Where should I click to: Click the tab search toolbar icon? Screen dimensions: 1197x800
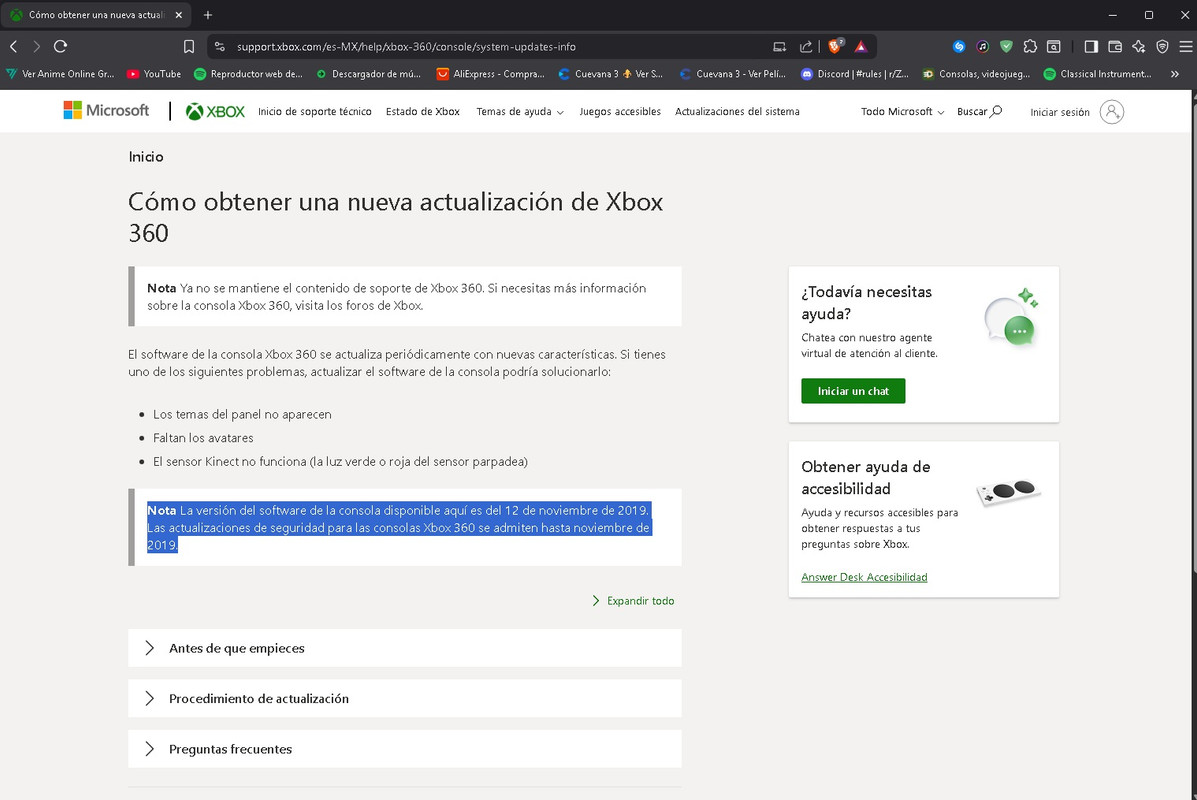(x=1053, y=47)
